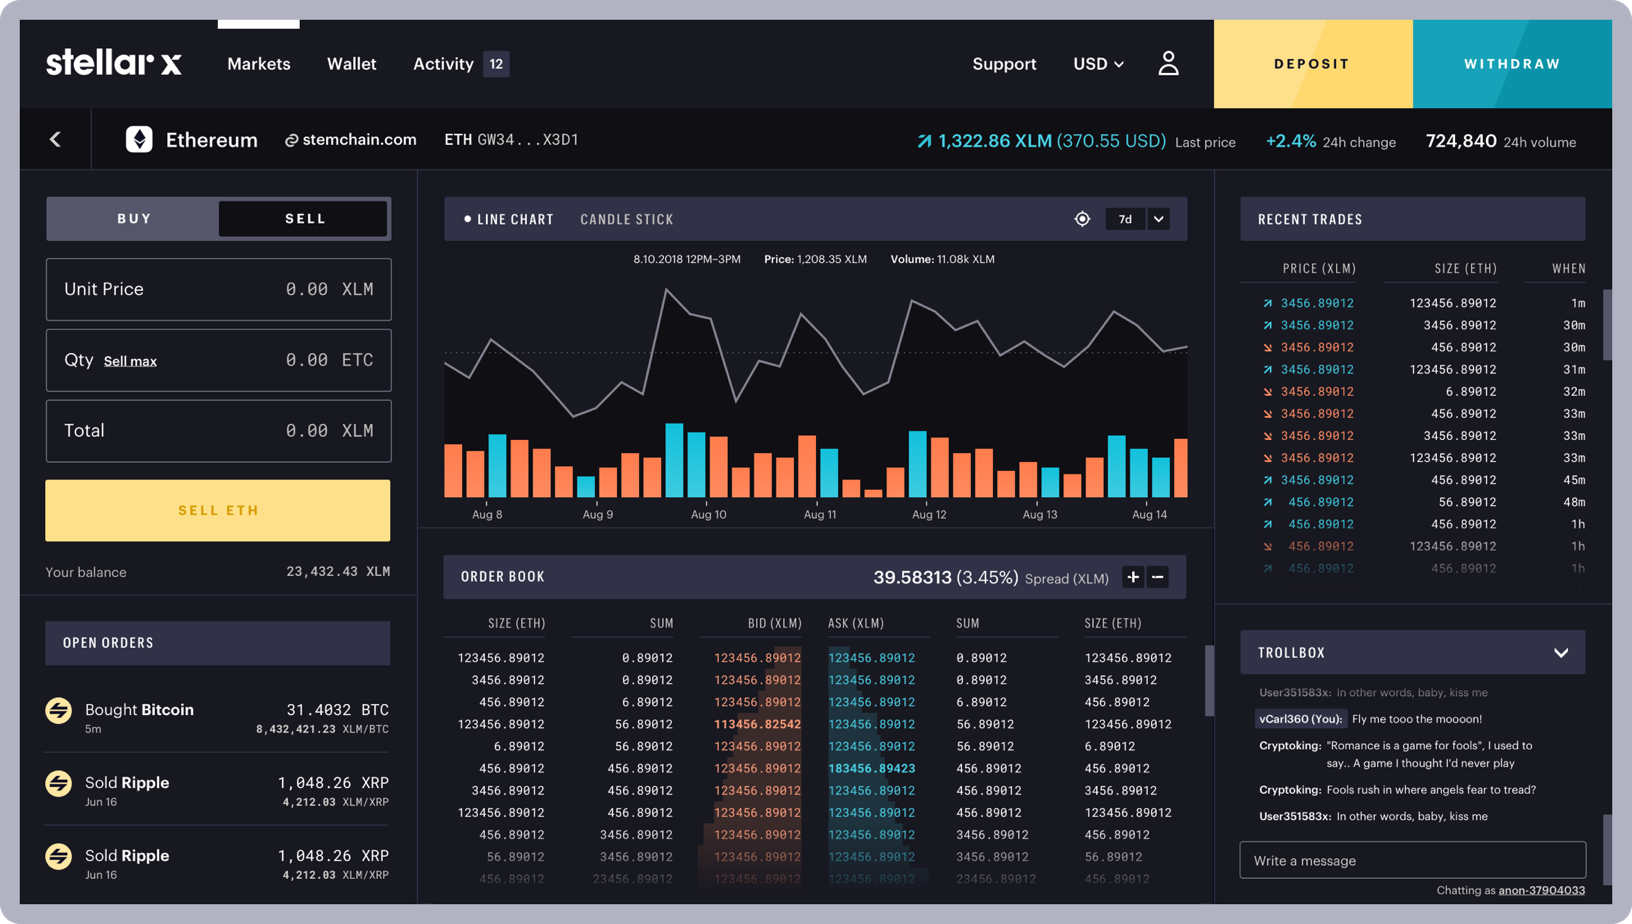Click the SELL ETH button
Image resolution: width=1632 pixels, height=924 pixels.
218,510
